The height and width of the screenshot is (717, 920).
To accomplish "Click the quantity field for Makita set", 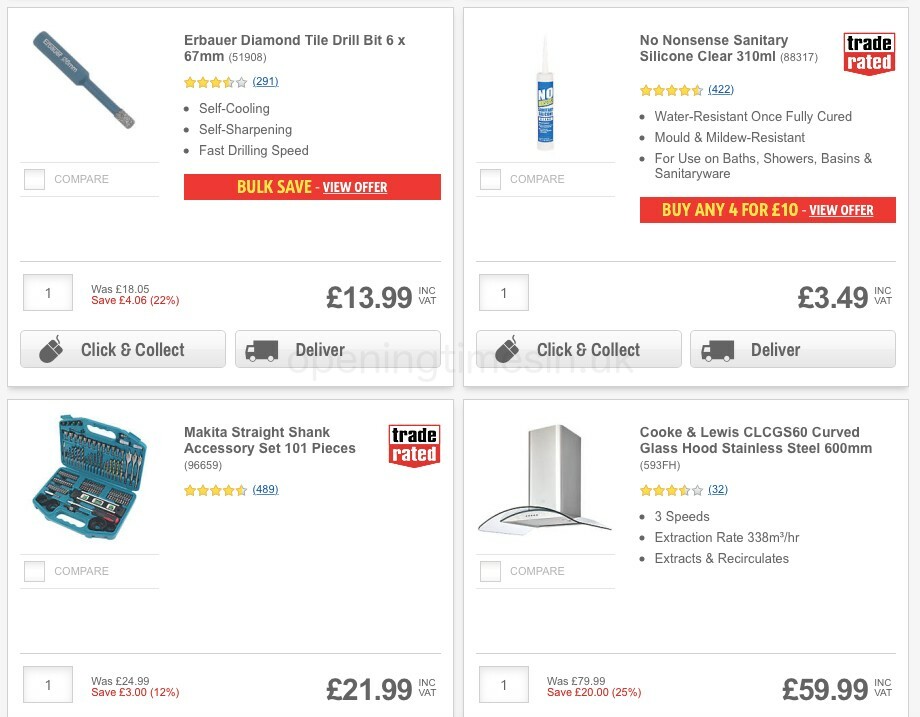I will tap(47, 684).
